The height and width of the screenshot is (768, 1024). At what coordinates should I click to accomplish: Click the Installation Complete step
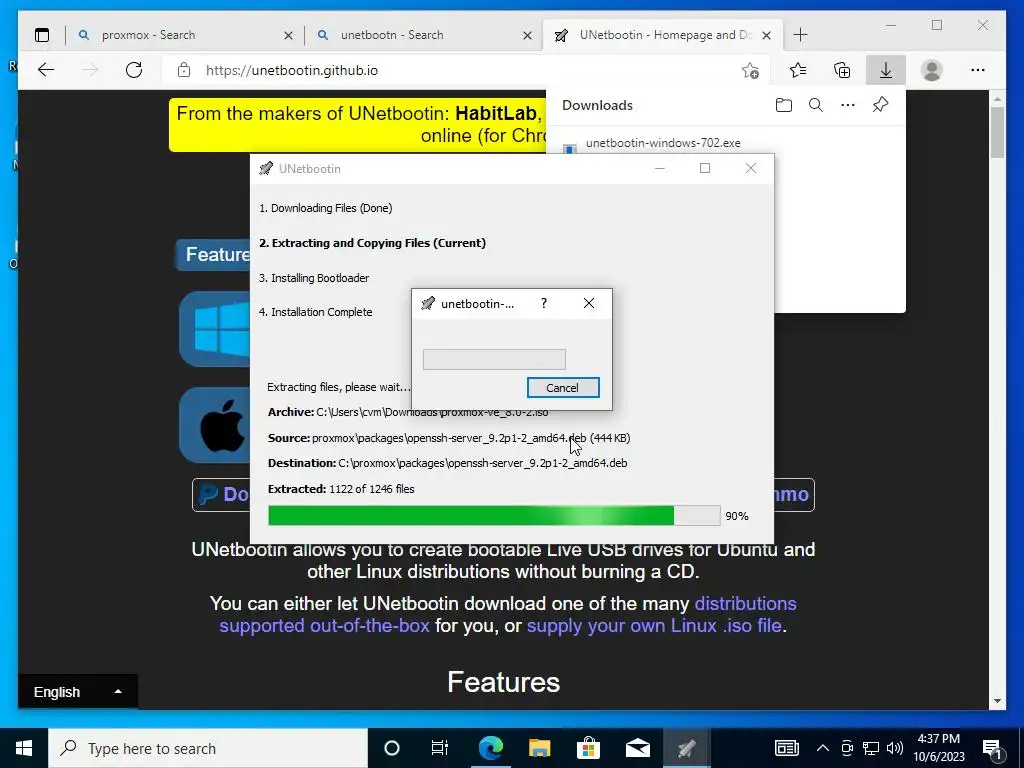pos(315,312)
